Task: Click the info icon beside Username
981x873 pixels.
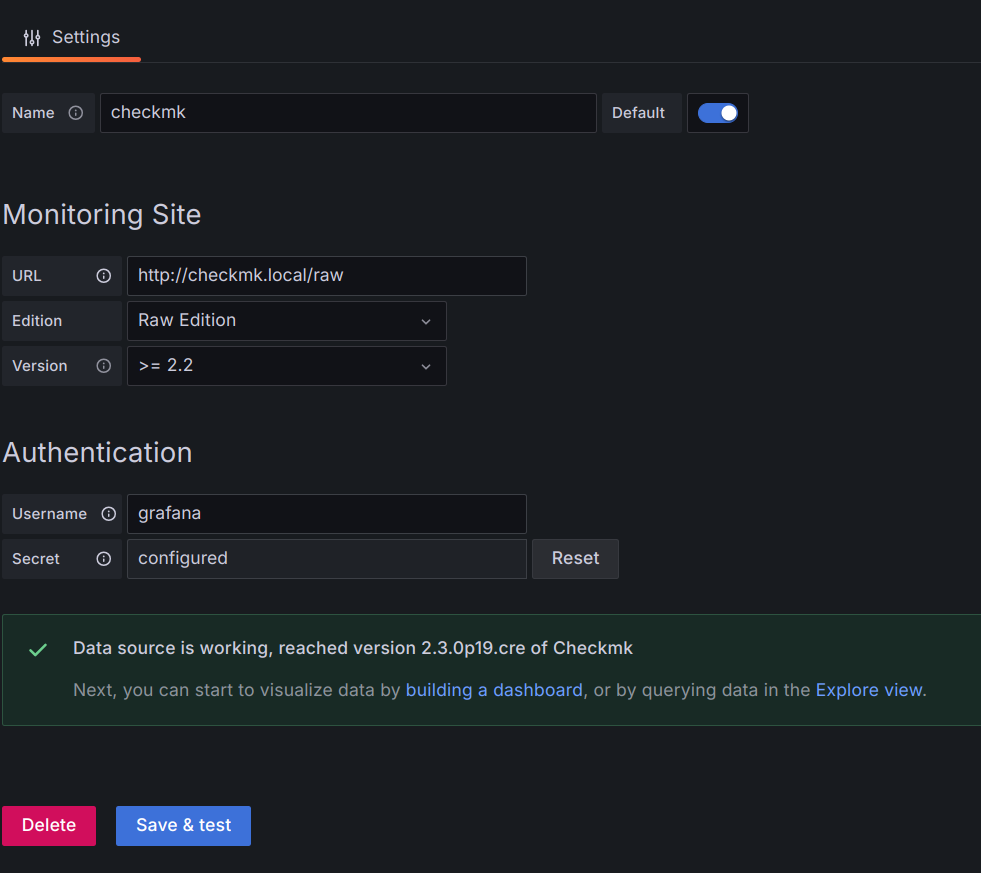Action: point(107,514)
